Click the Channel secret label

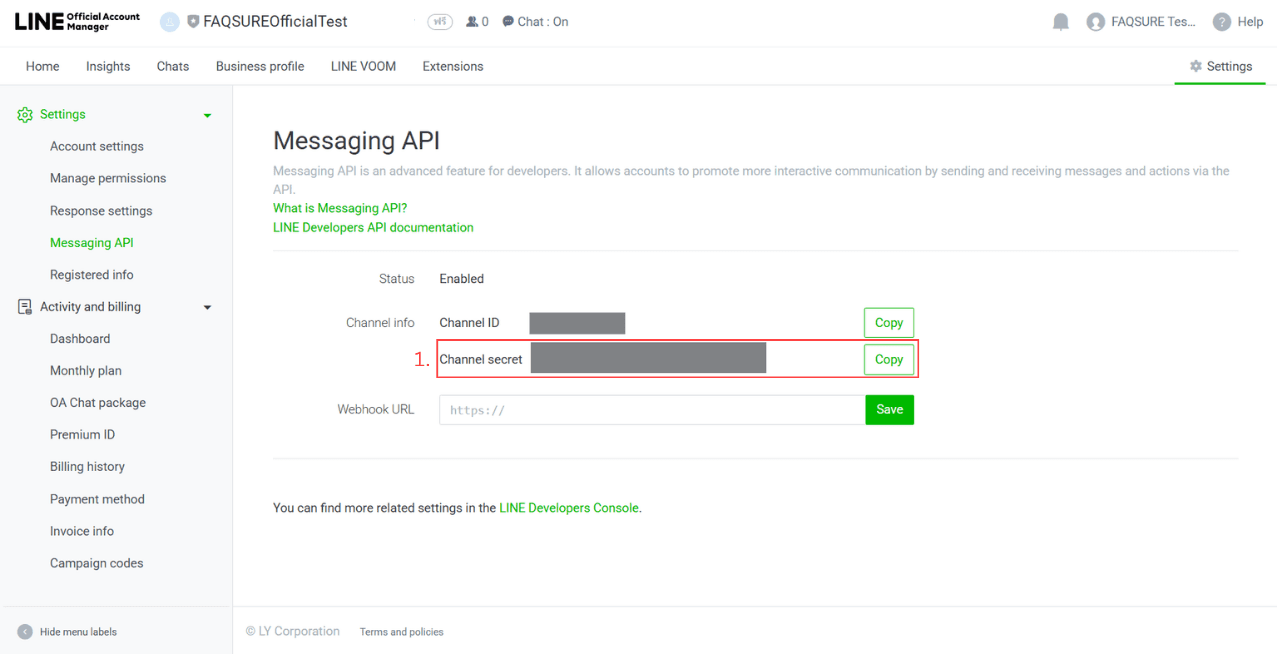[481, 359]
